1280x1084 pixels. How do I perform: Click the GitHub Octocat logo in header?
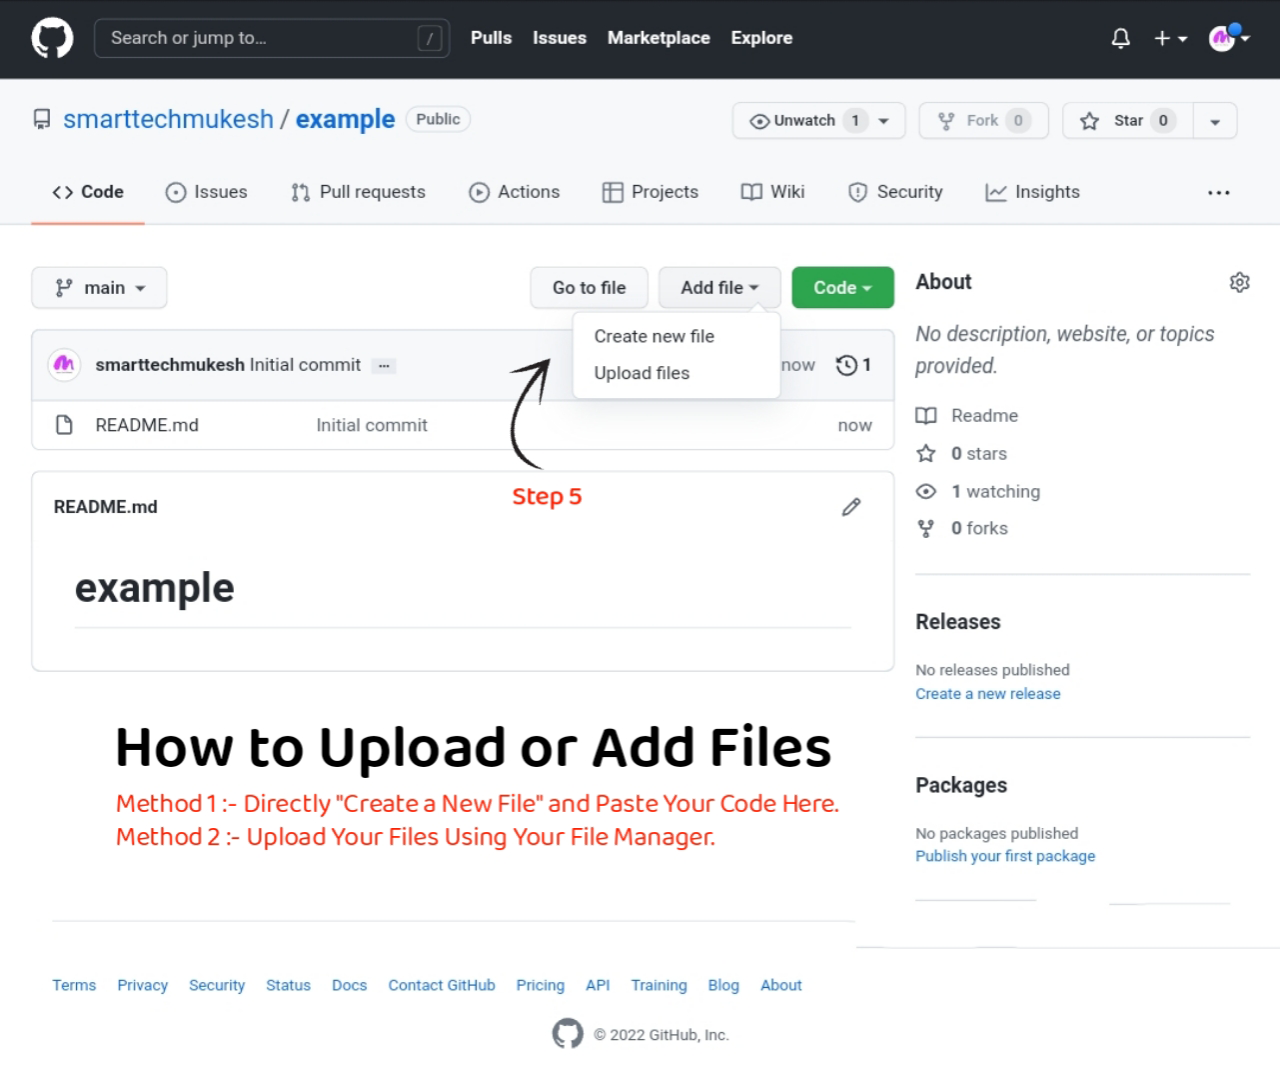click(x=52, y=38)
